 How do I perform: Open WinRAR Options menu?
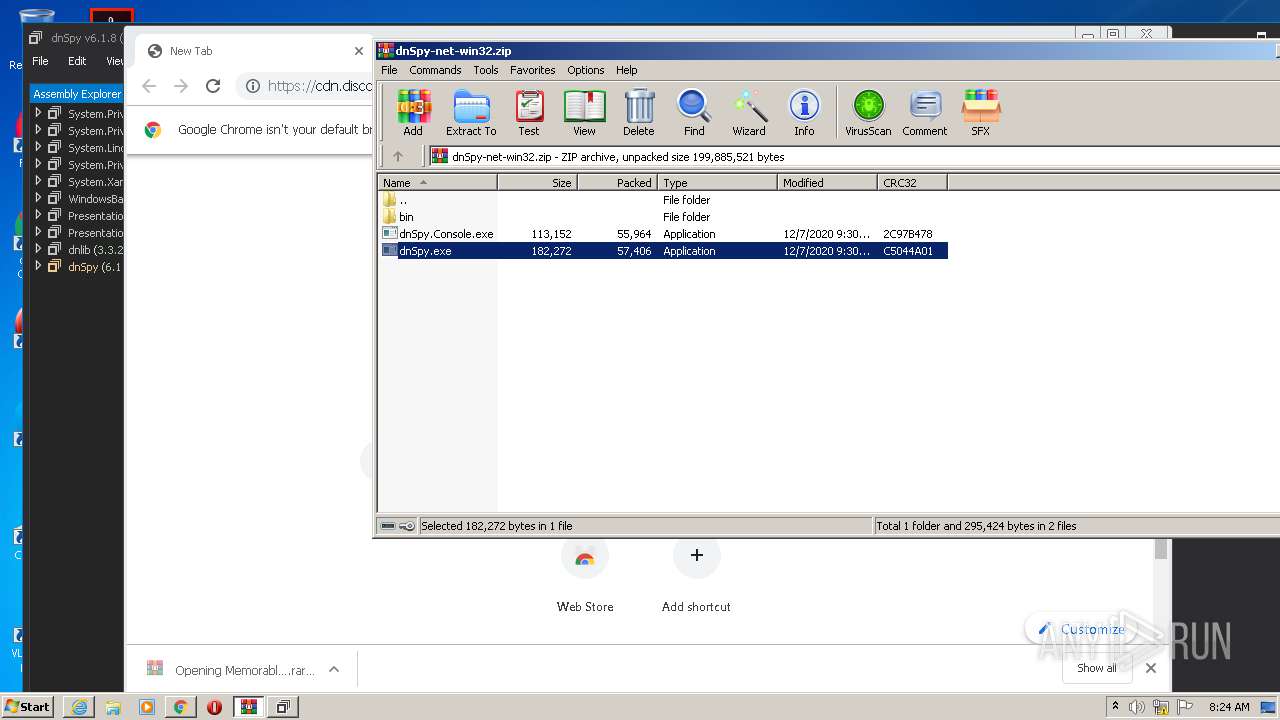tap(586, 70)
